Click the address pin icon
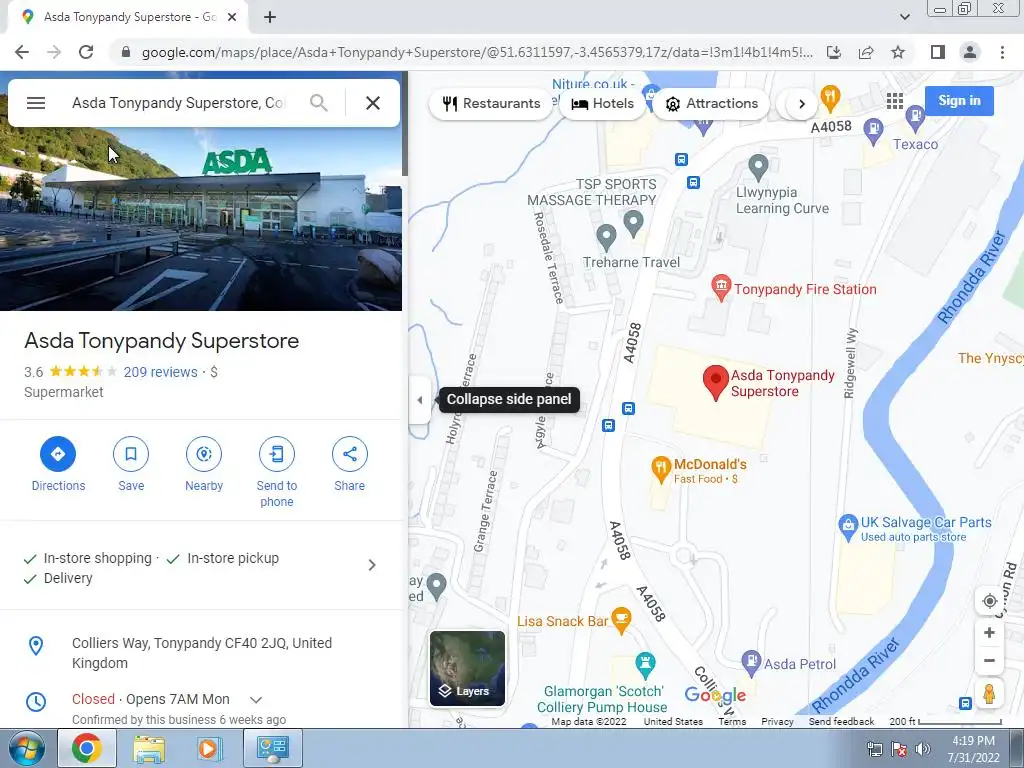1024x768 pixels. pos(36,647)
